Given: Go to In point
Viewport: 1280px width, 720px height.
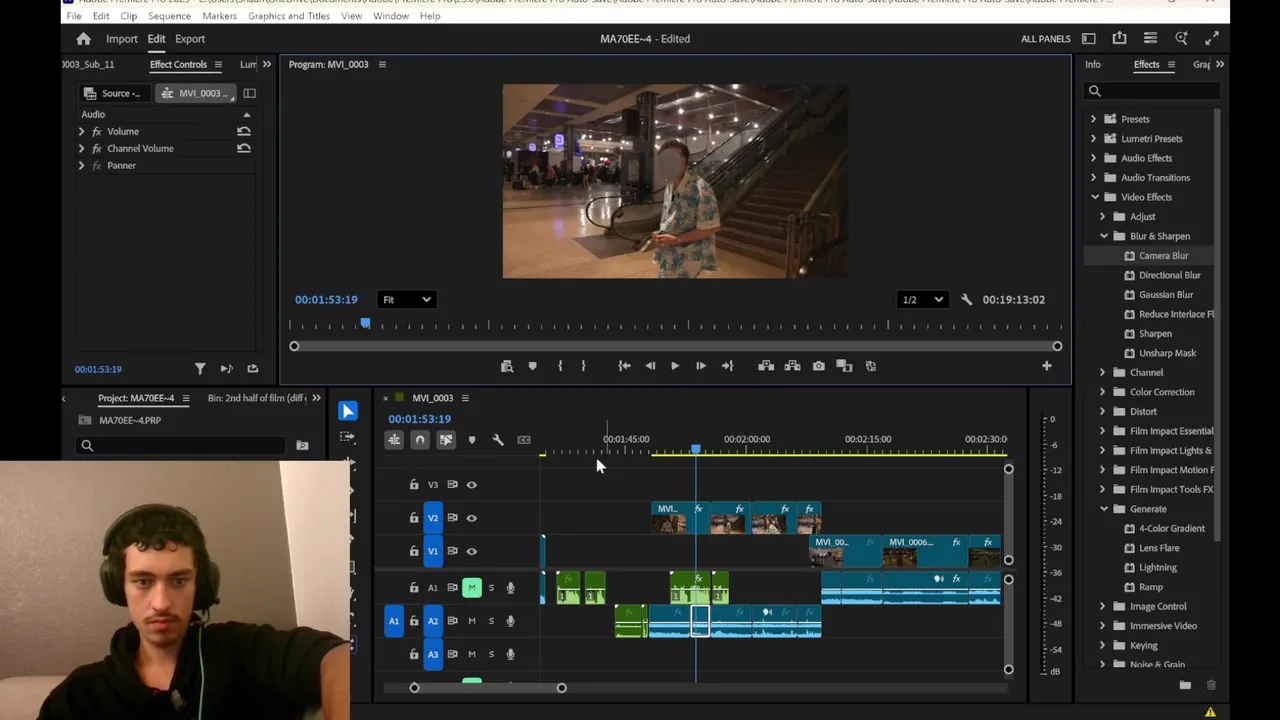Looking at the screenshot, I should pos(624,366).
